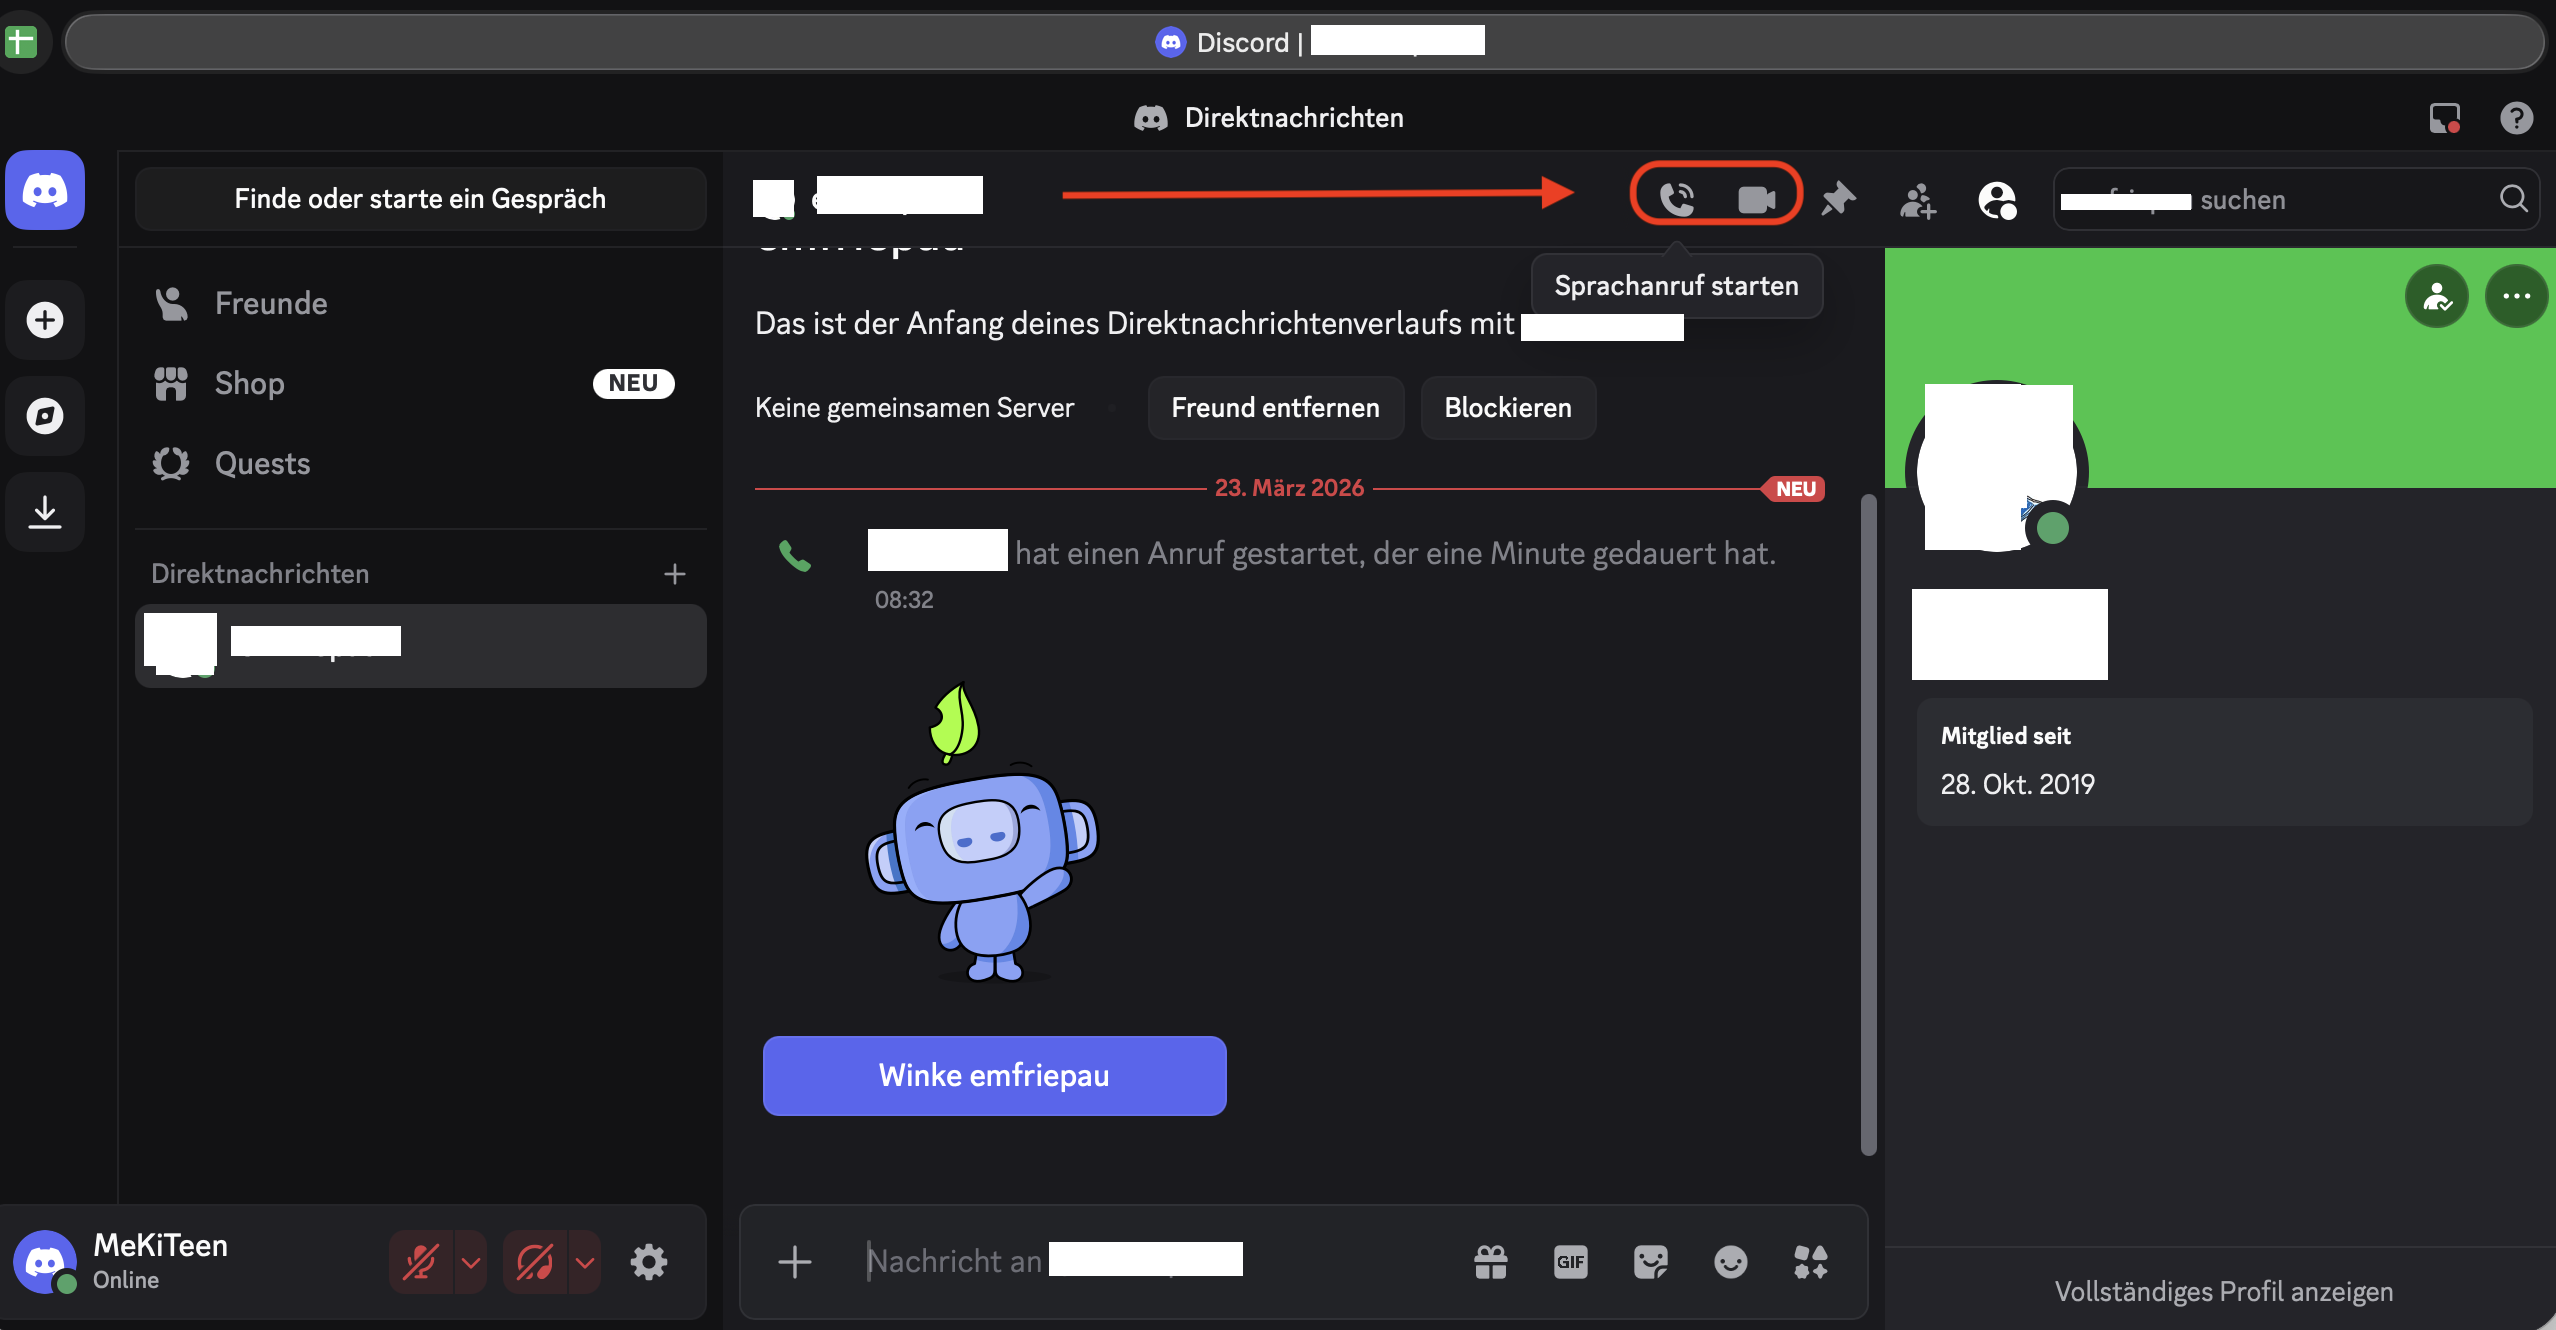Open the Freunde tab
The width and height of the screenshot is (2556, 1330).
pos(270,304)
